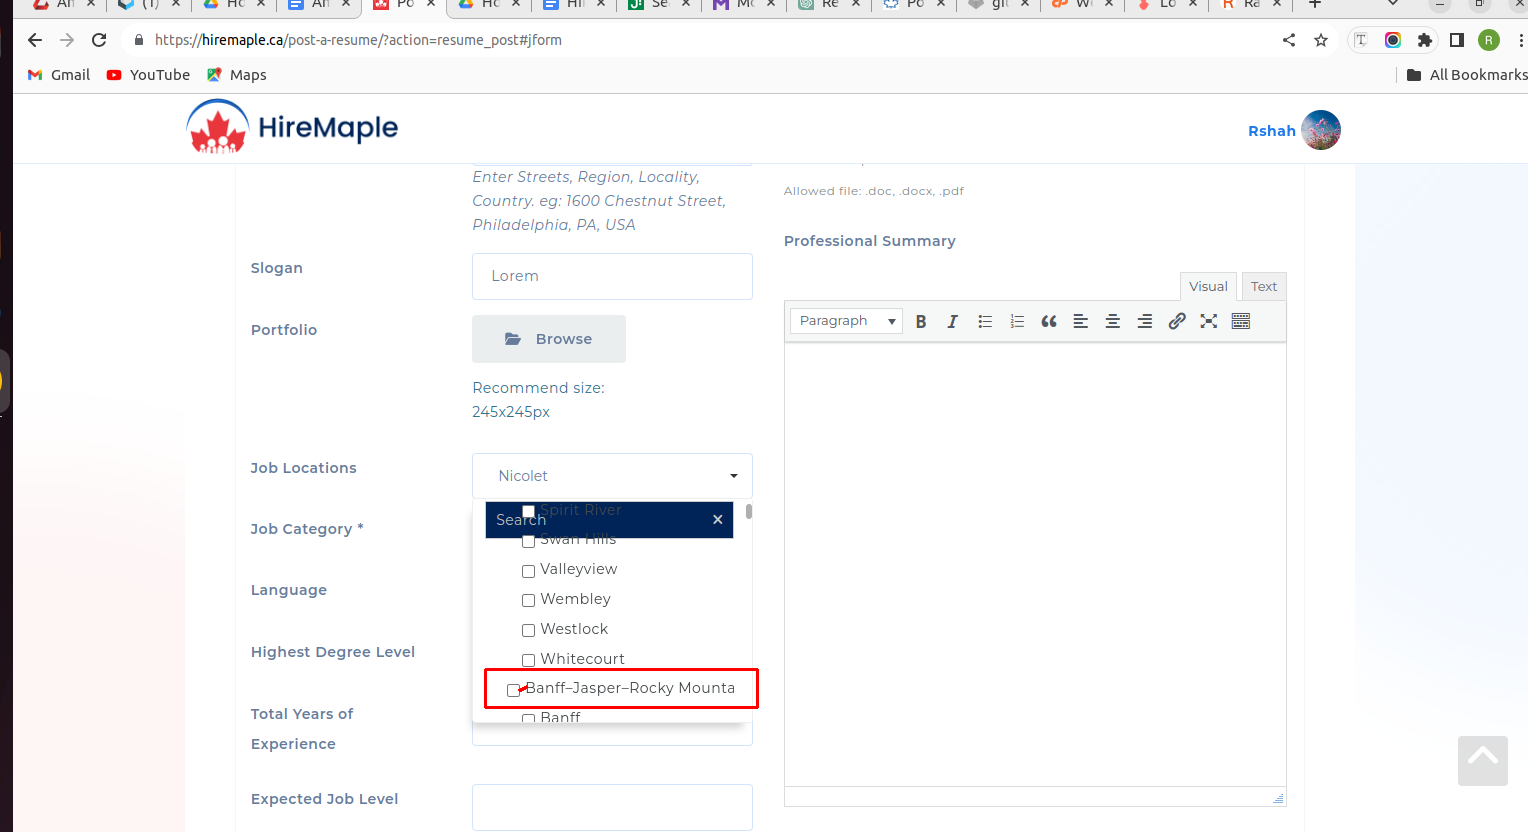This screenshot has width=1528, height=832.
Task: Bookmark this page with the star icon
Action: tap(1321, 40)
